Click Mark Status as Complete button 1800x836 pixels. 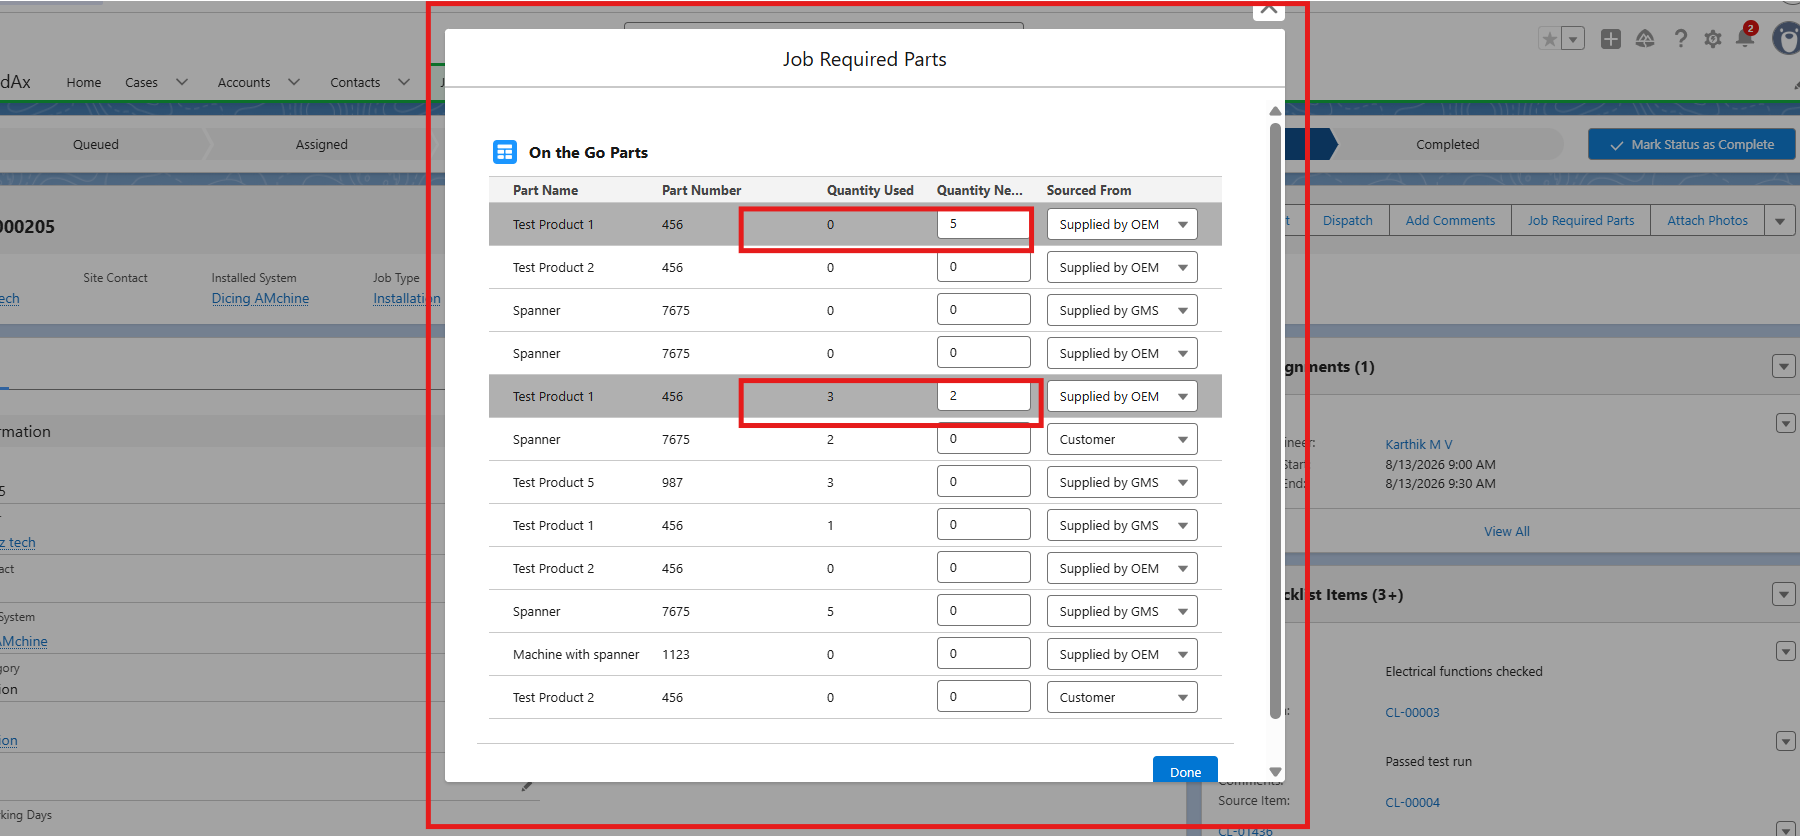pyautogui.click(x=1691, y=144)
